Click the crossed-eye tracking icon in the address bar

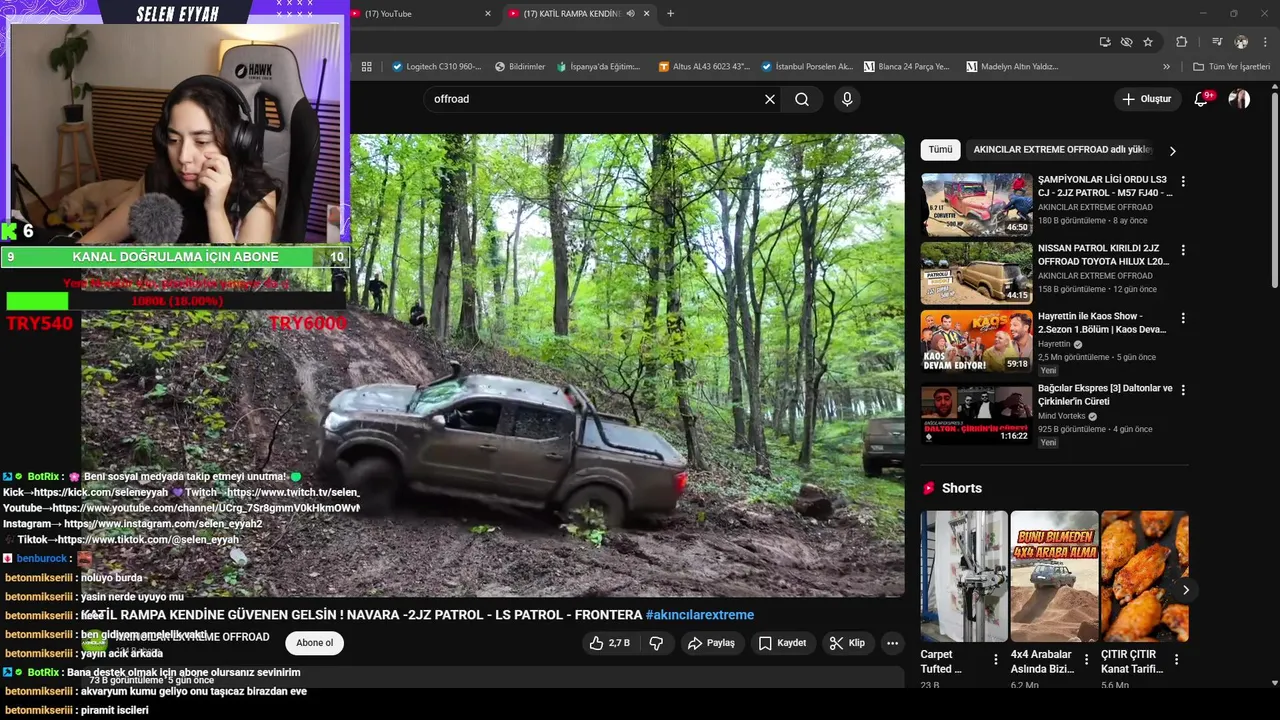(x=1127, y=42)
